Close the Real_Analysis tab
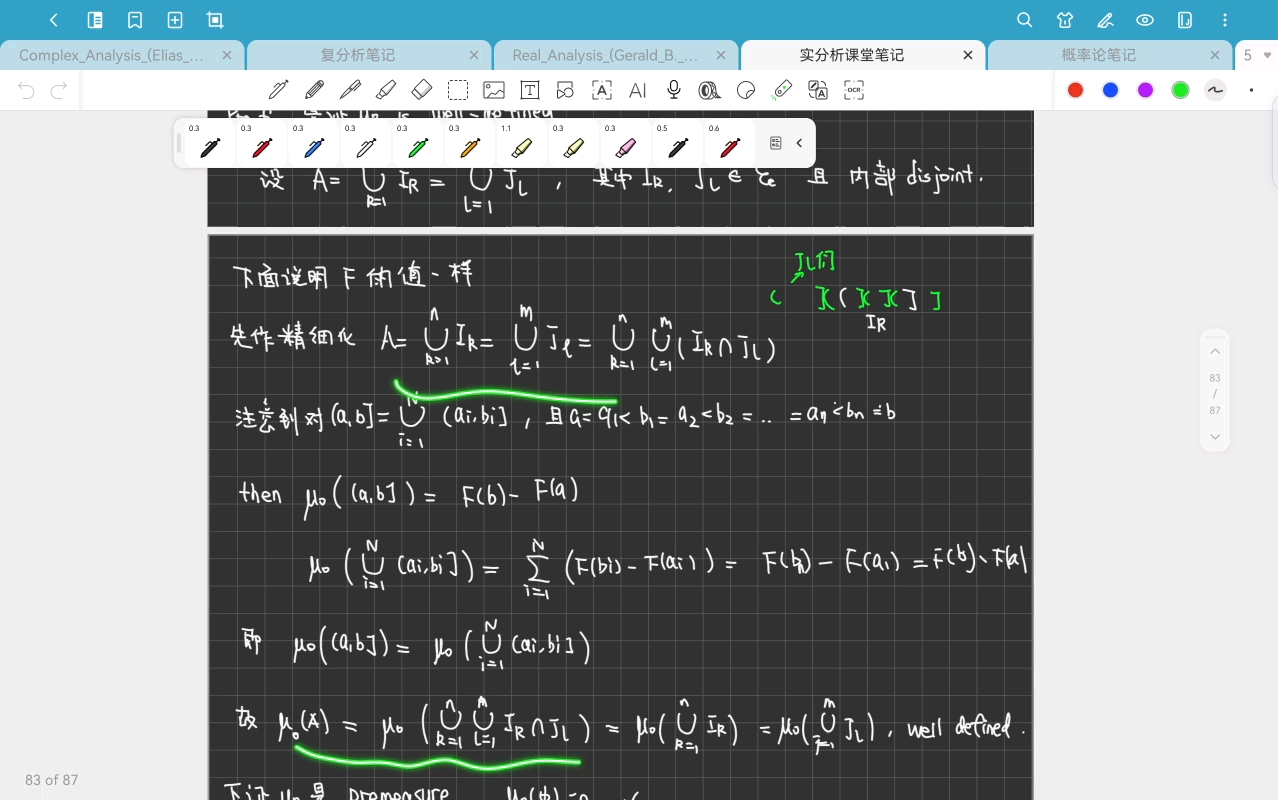 721,55
